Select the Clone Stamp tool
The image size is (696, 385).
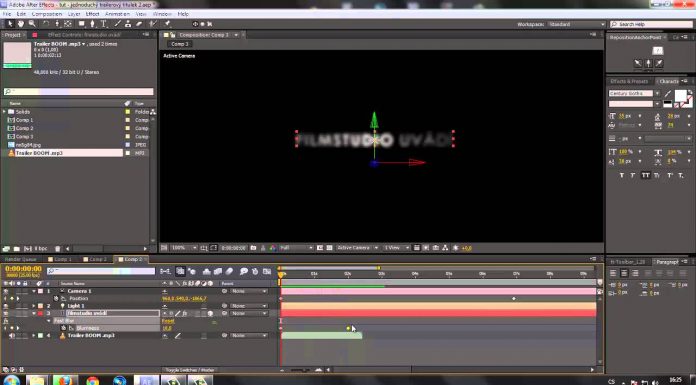128,24
